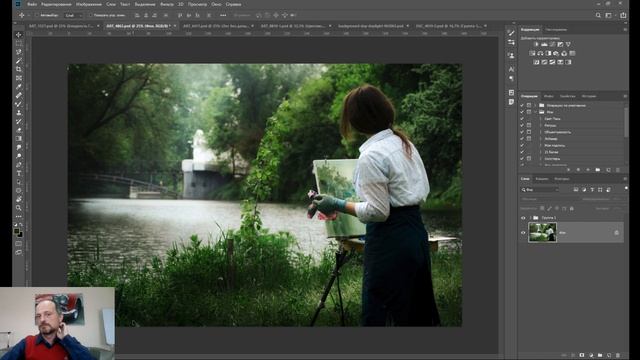Expand the Группа 1 layer group
This screenshot has height=360, width=640.
click(x=531, y=218)
